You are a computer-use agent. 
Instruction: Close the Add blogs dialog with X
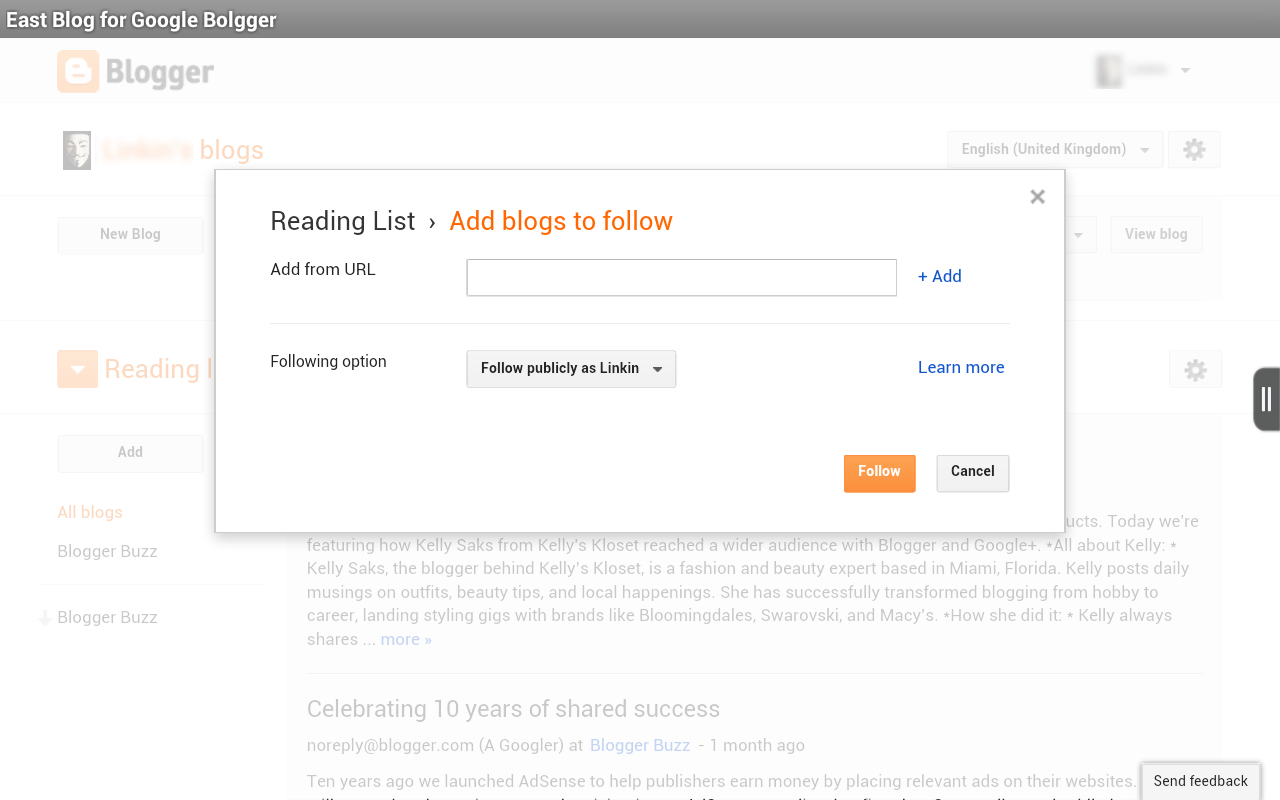[x=1037, y=197]
